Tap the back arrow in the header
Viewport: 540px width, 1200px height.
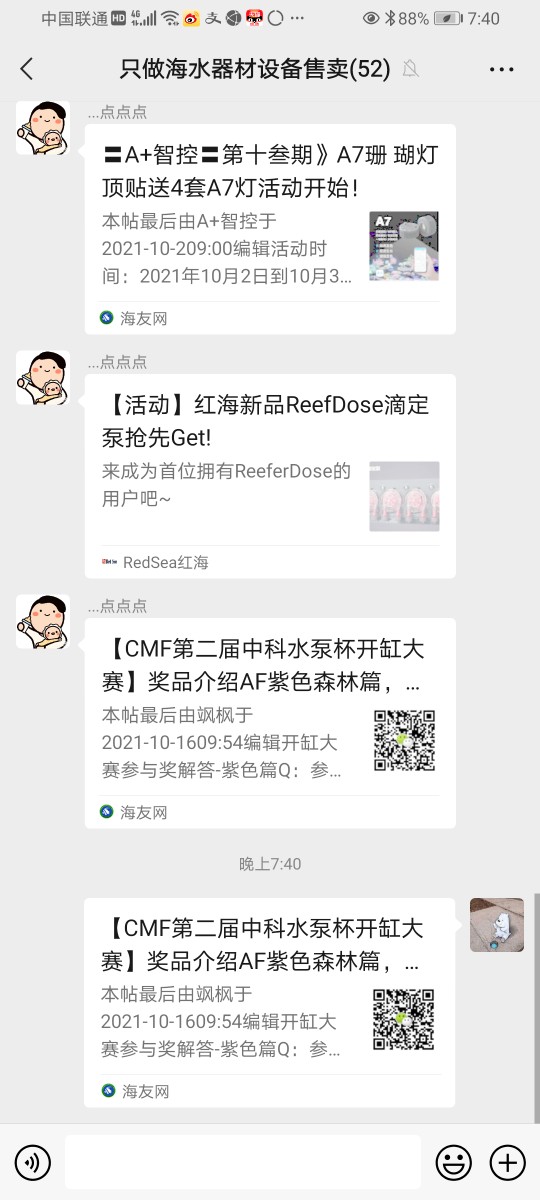point(27,68)
